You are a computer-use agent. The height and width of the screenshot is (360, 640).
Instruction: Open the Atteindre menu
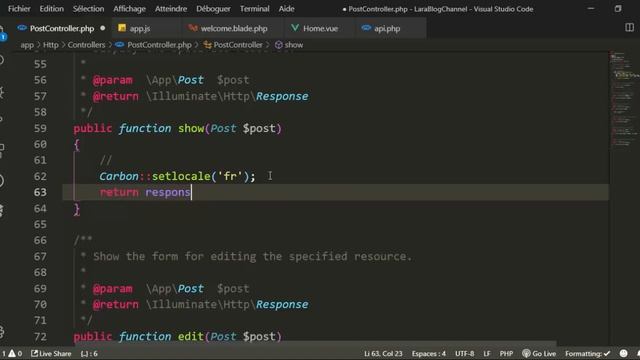tap(171, 9)
